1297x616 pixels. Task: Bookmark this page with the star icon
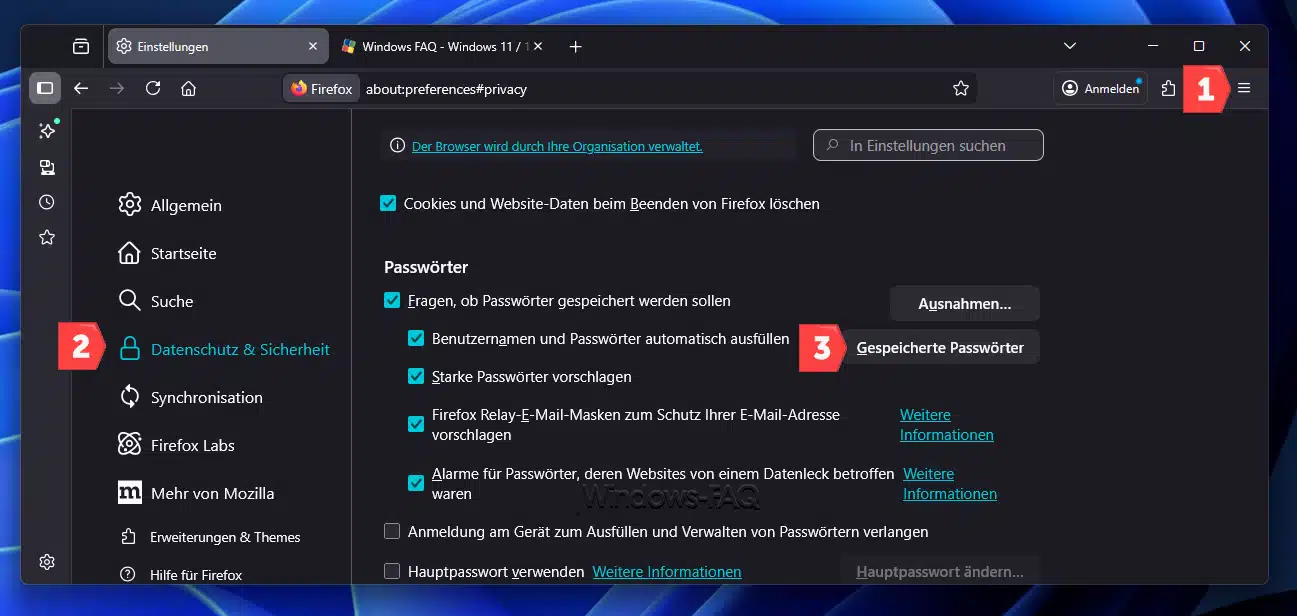tap(961, 88)
